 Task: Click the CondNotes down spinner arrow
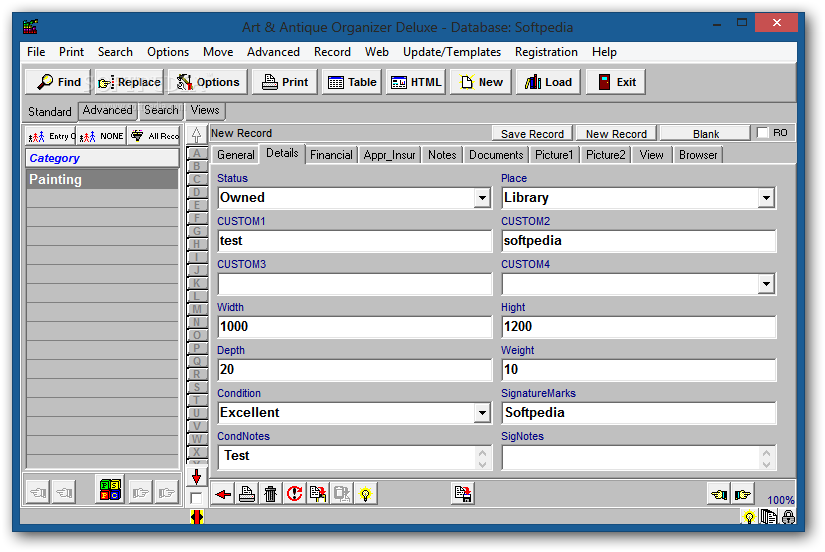482,464
